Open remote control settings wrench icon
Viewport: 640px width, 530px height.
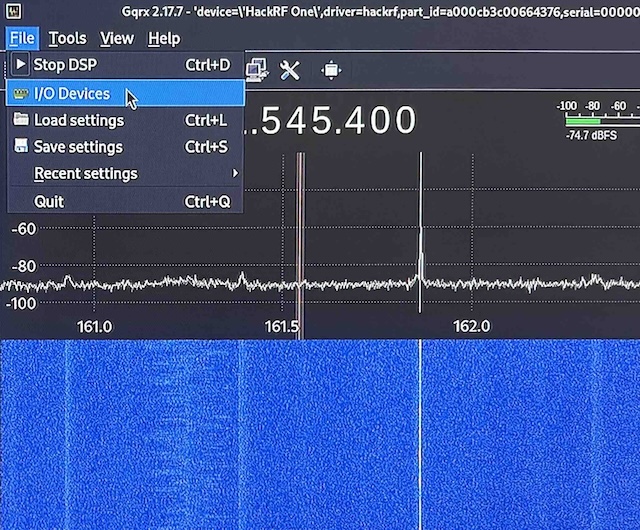tap(290, 70)
